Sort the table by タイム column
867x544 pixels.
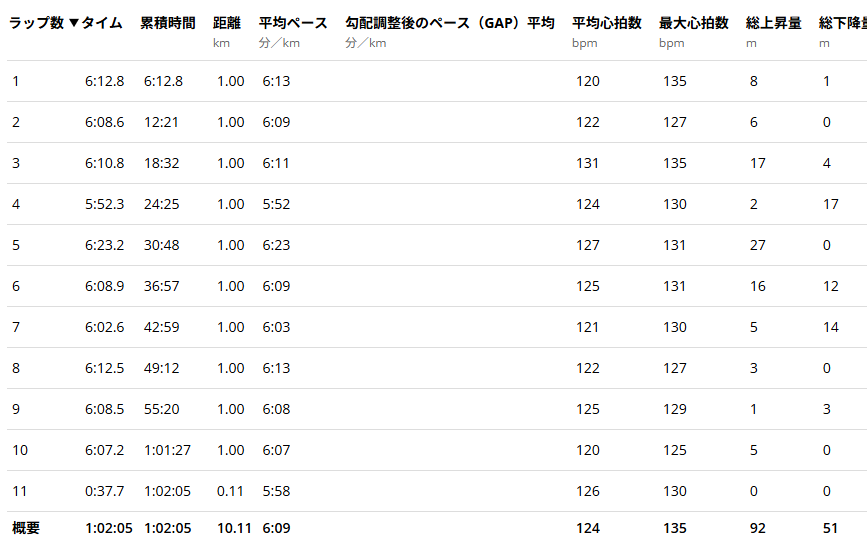[x=101, y=23]
